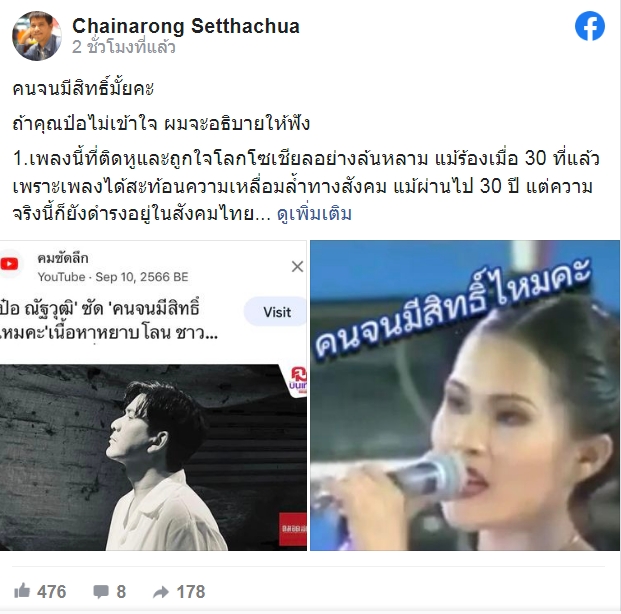Click the video title 'ป๋อ ณัฐวุฒิ' headline

point(109,320)
